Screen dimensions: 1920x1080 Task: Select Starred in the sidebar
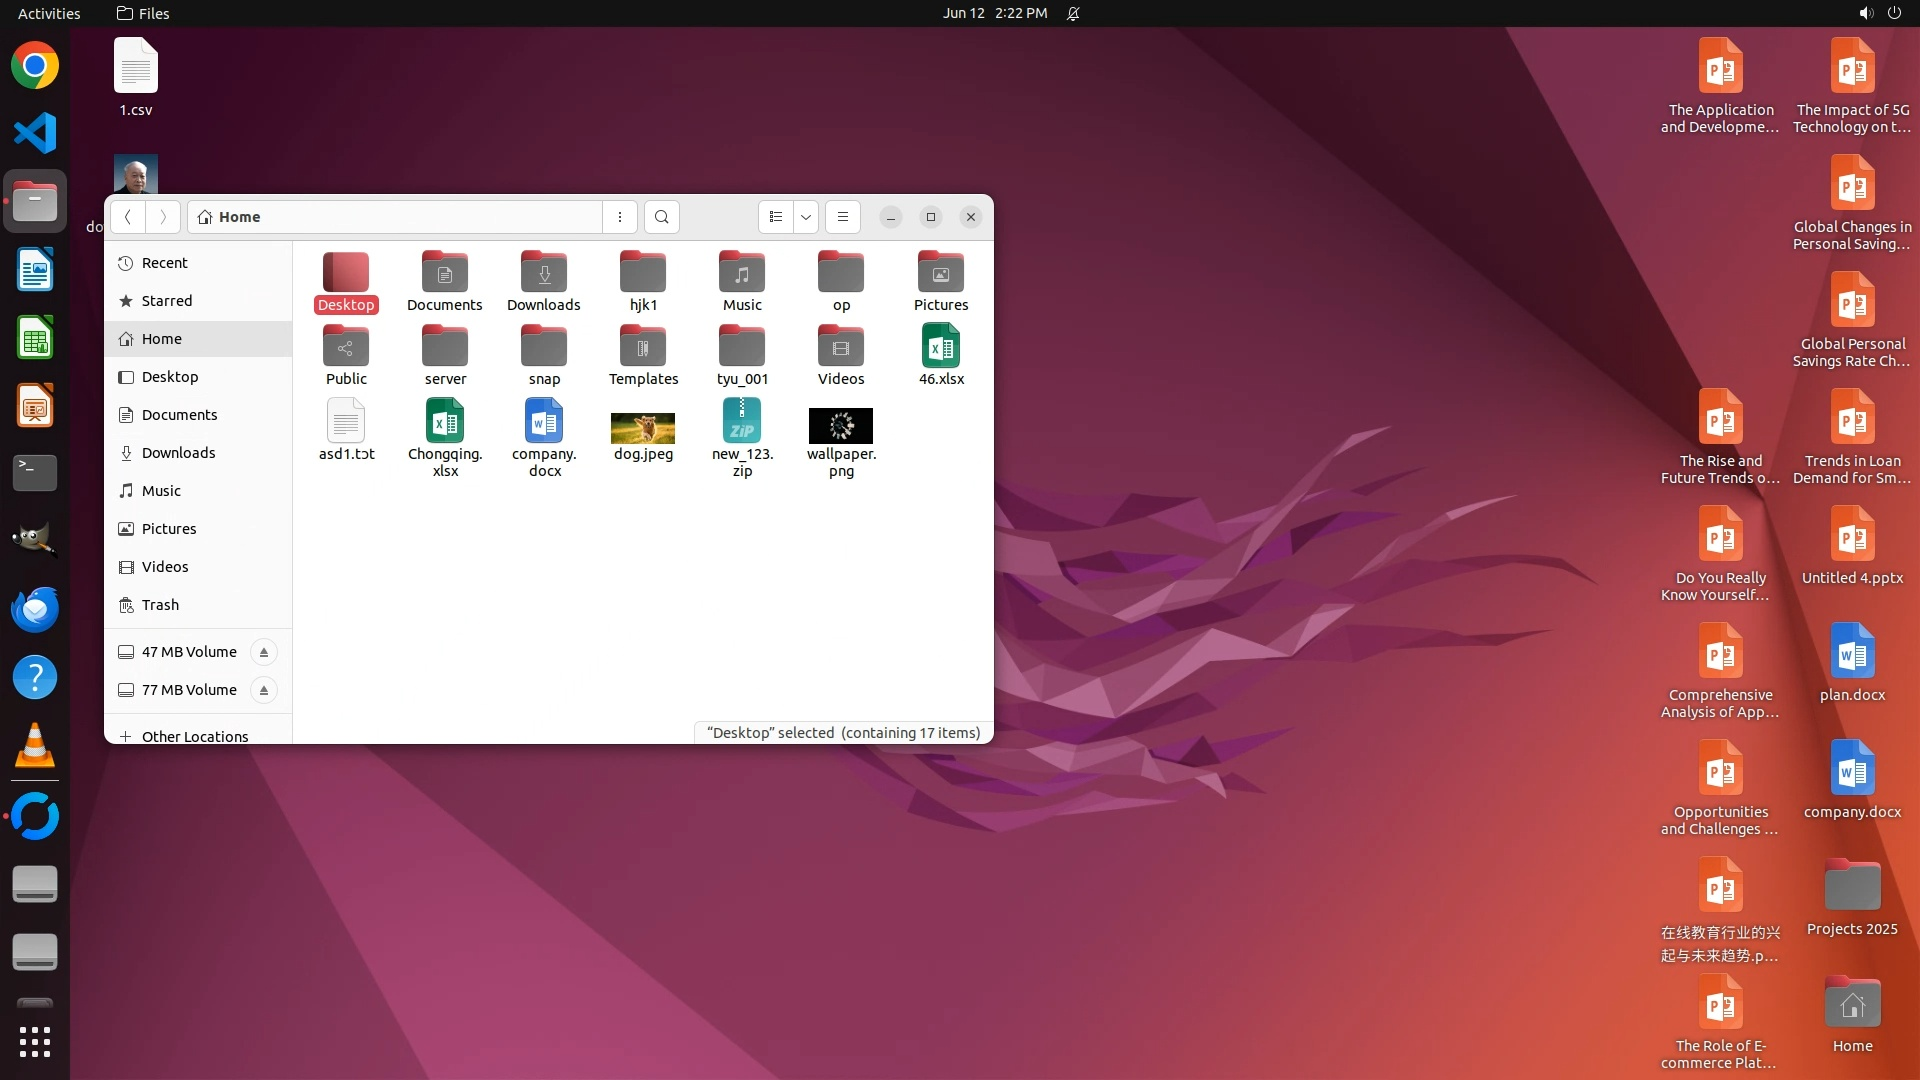point(167,301)
